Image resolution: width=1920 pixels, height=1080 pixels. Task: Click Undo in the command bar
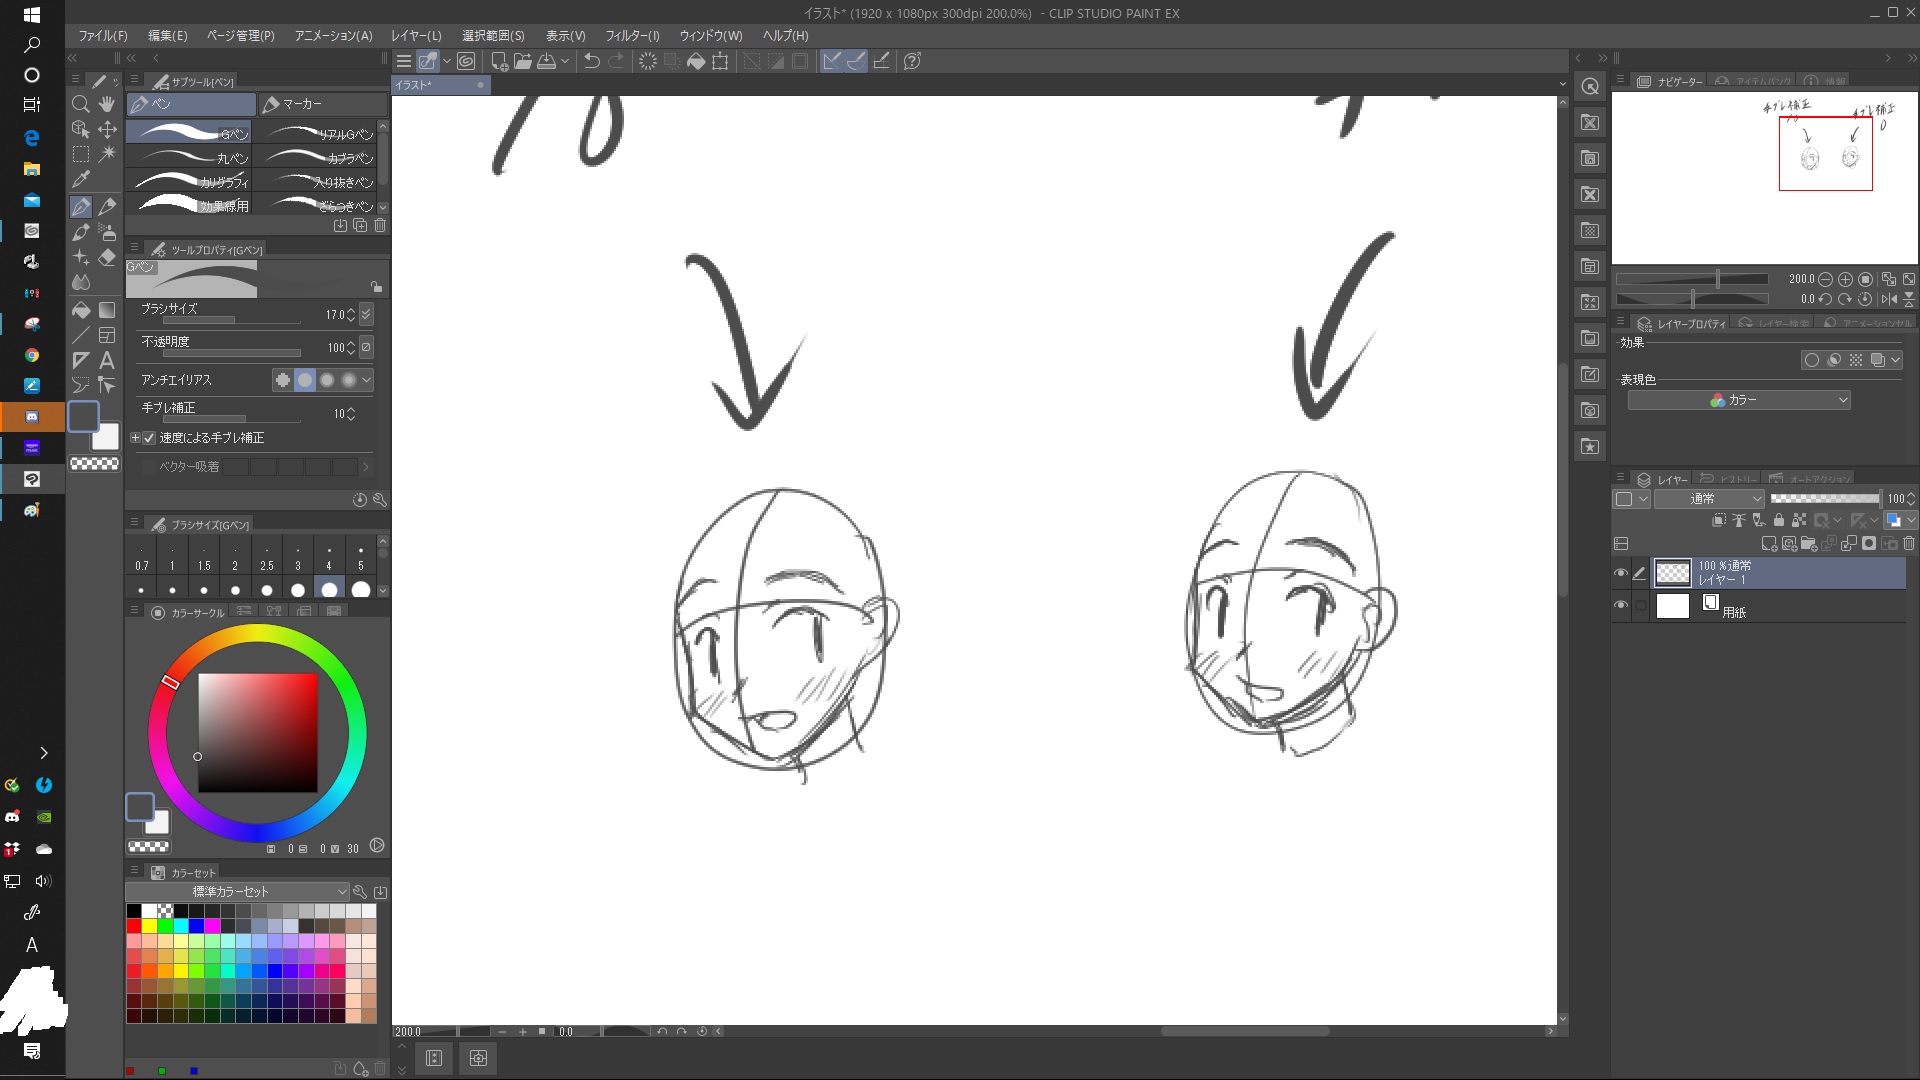click(x=591, y=61)
